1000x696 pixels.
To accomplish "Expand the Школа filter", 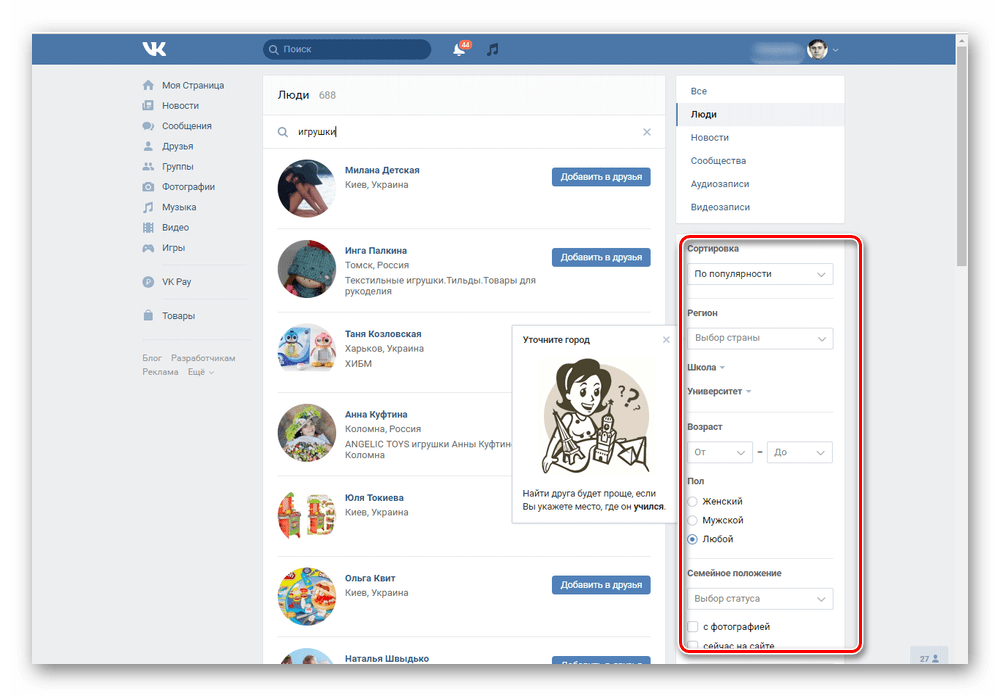I will (706, 367).
